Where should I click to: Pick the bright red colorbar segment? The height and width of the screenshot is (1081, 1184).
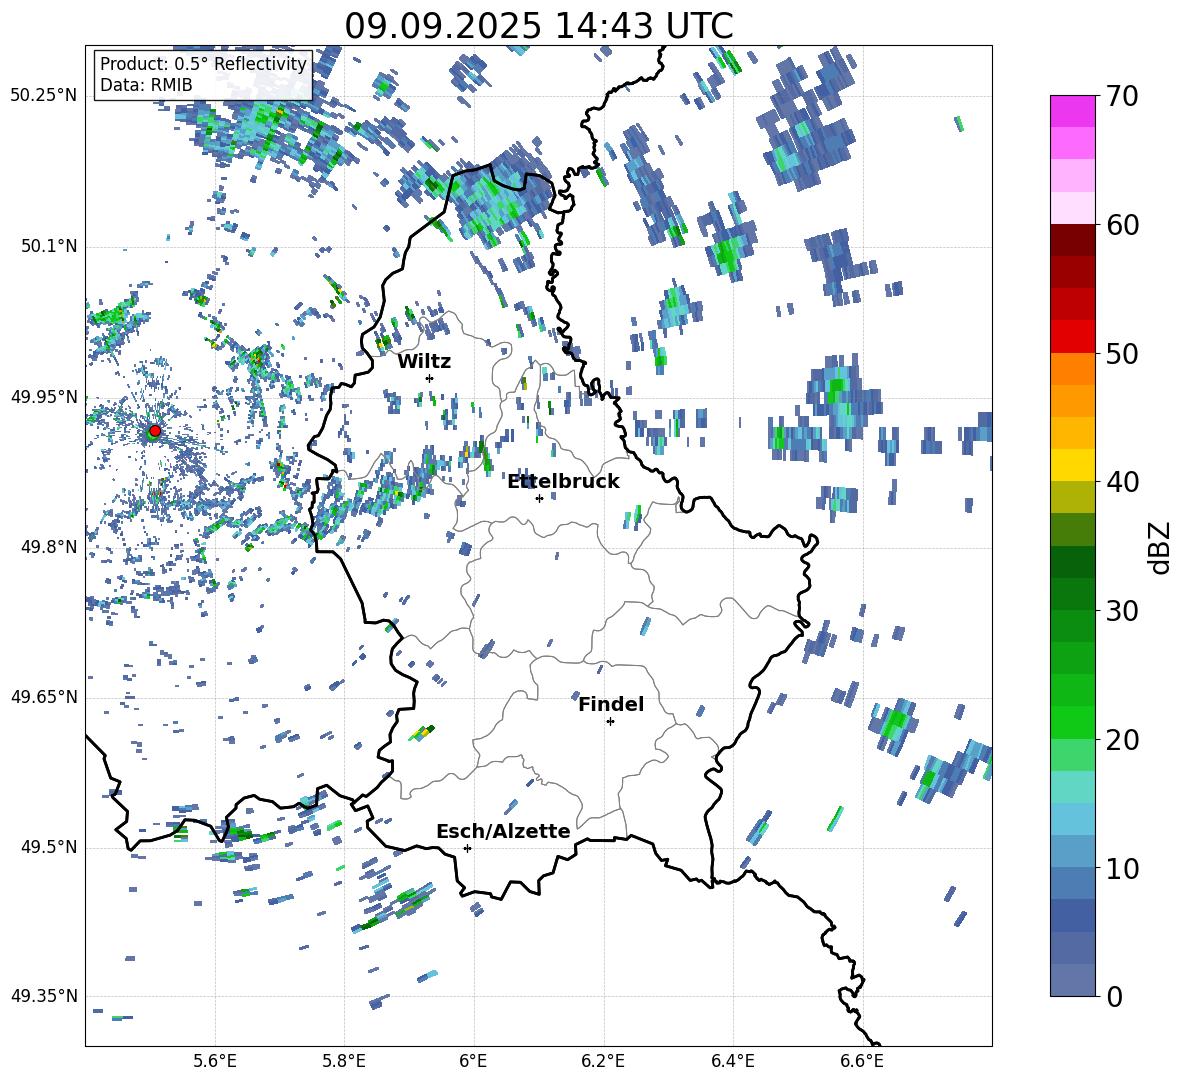[x=1072, y=337]
